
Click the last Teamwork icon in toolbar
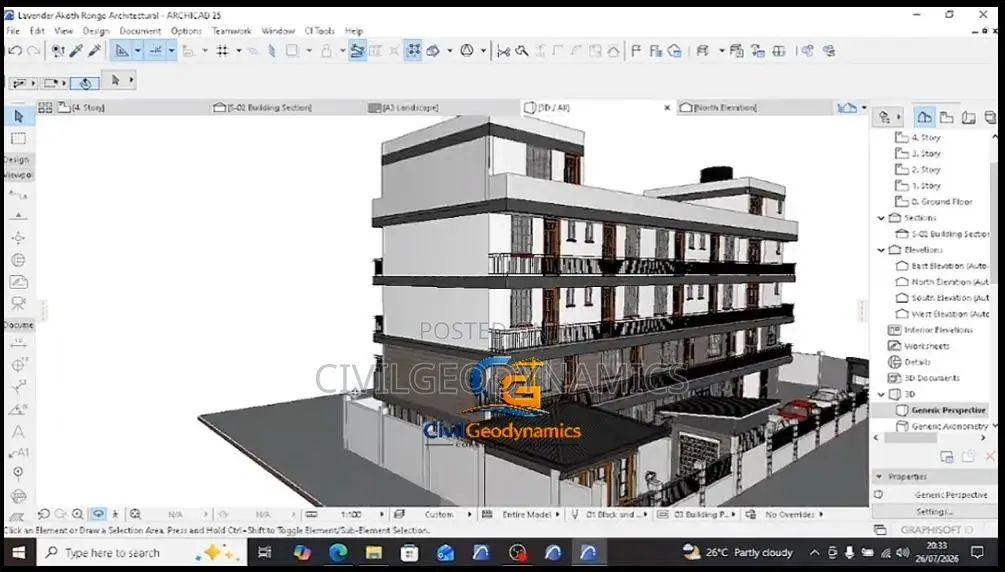829,51
